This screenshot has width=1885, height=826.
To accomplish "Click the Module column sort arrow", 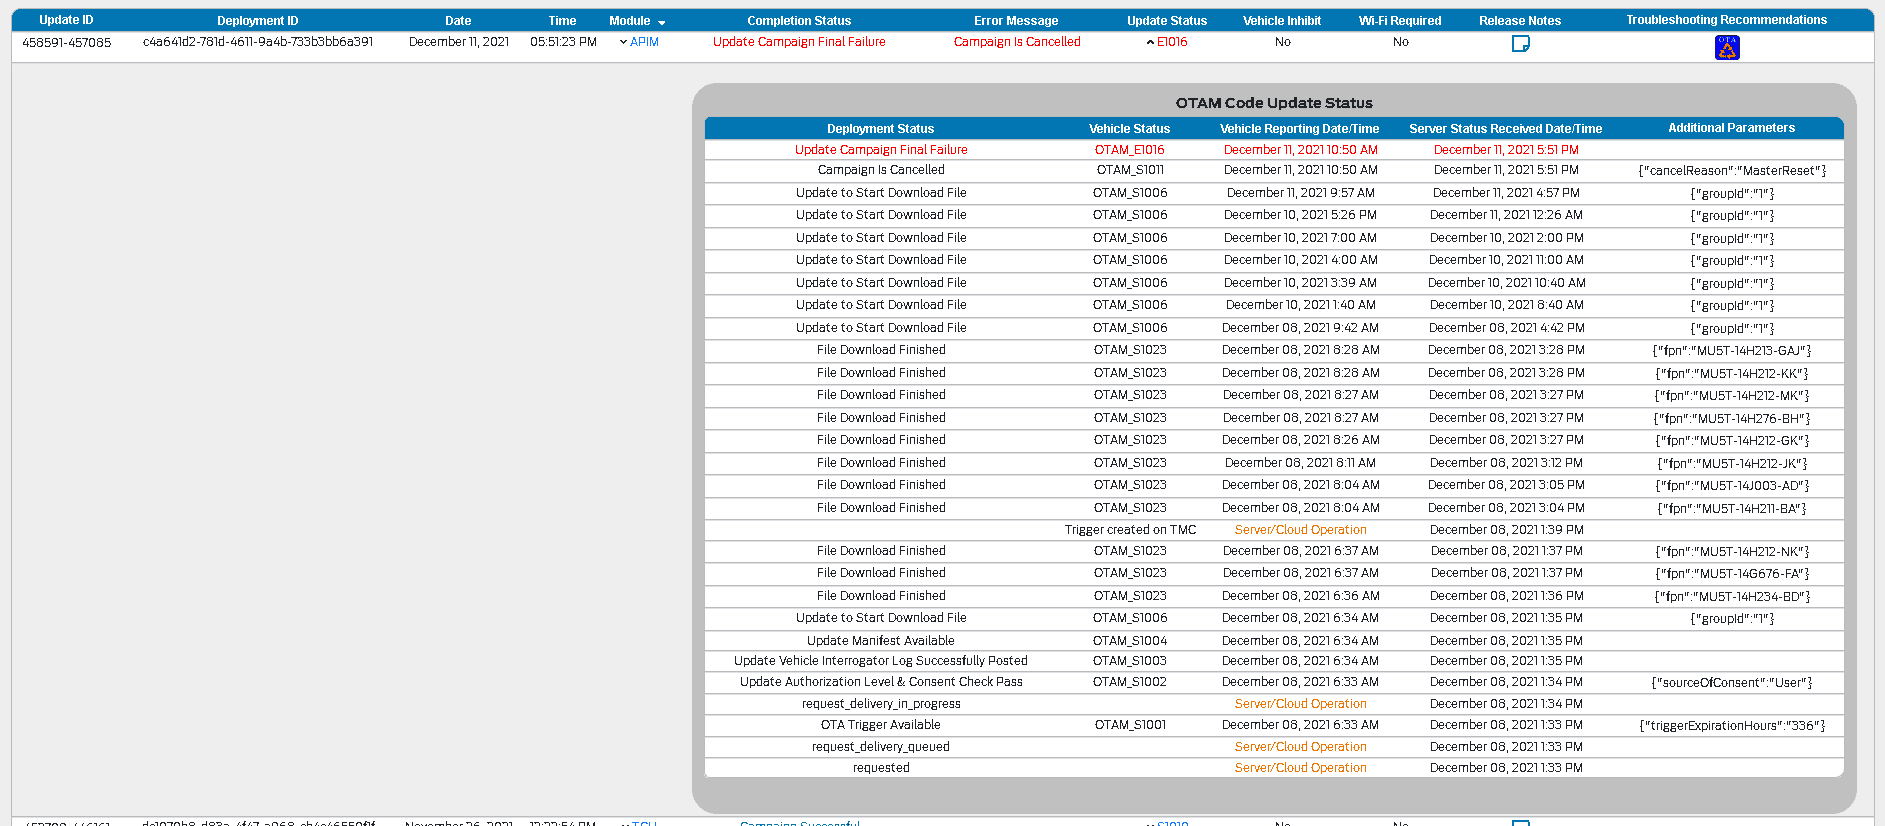I will [662, 22].
